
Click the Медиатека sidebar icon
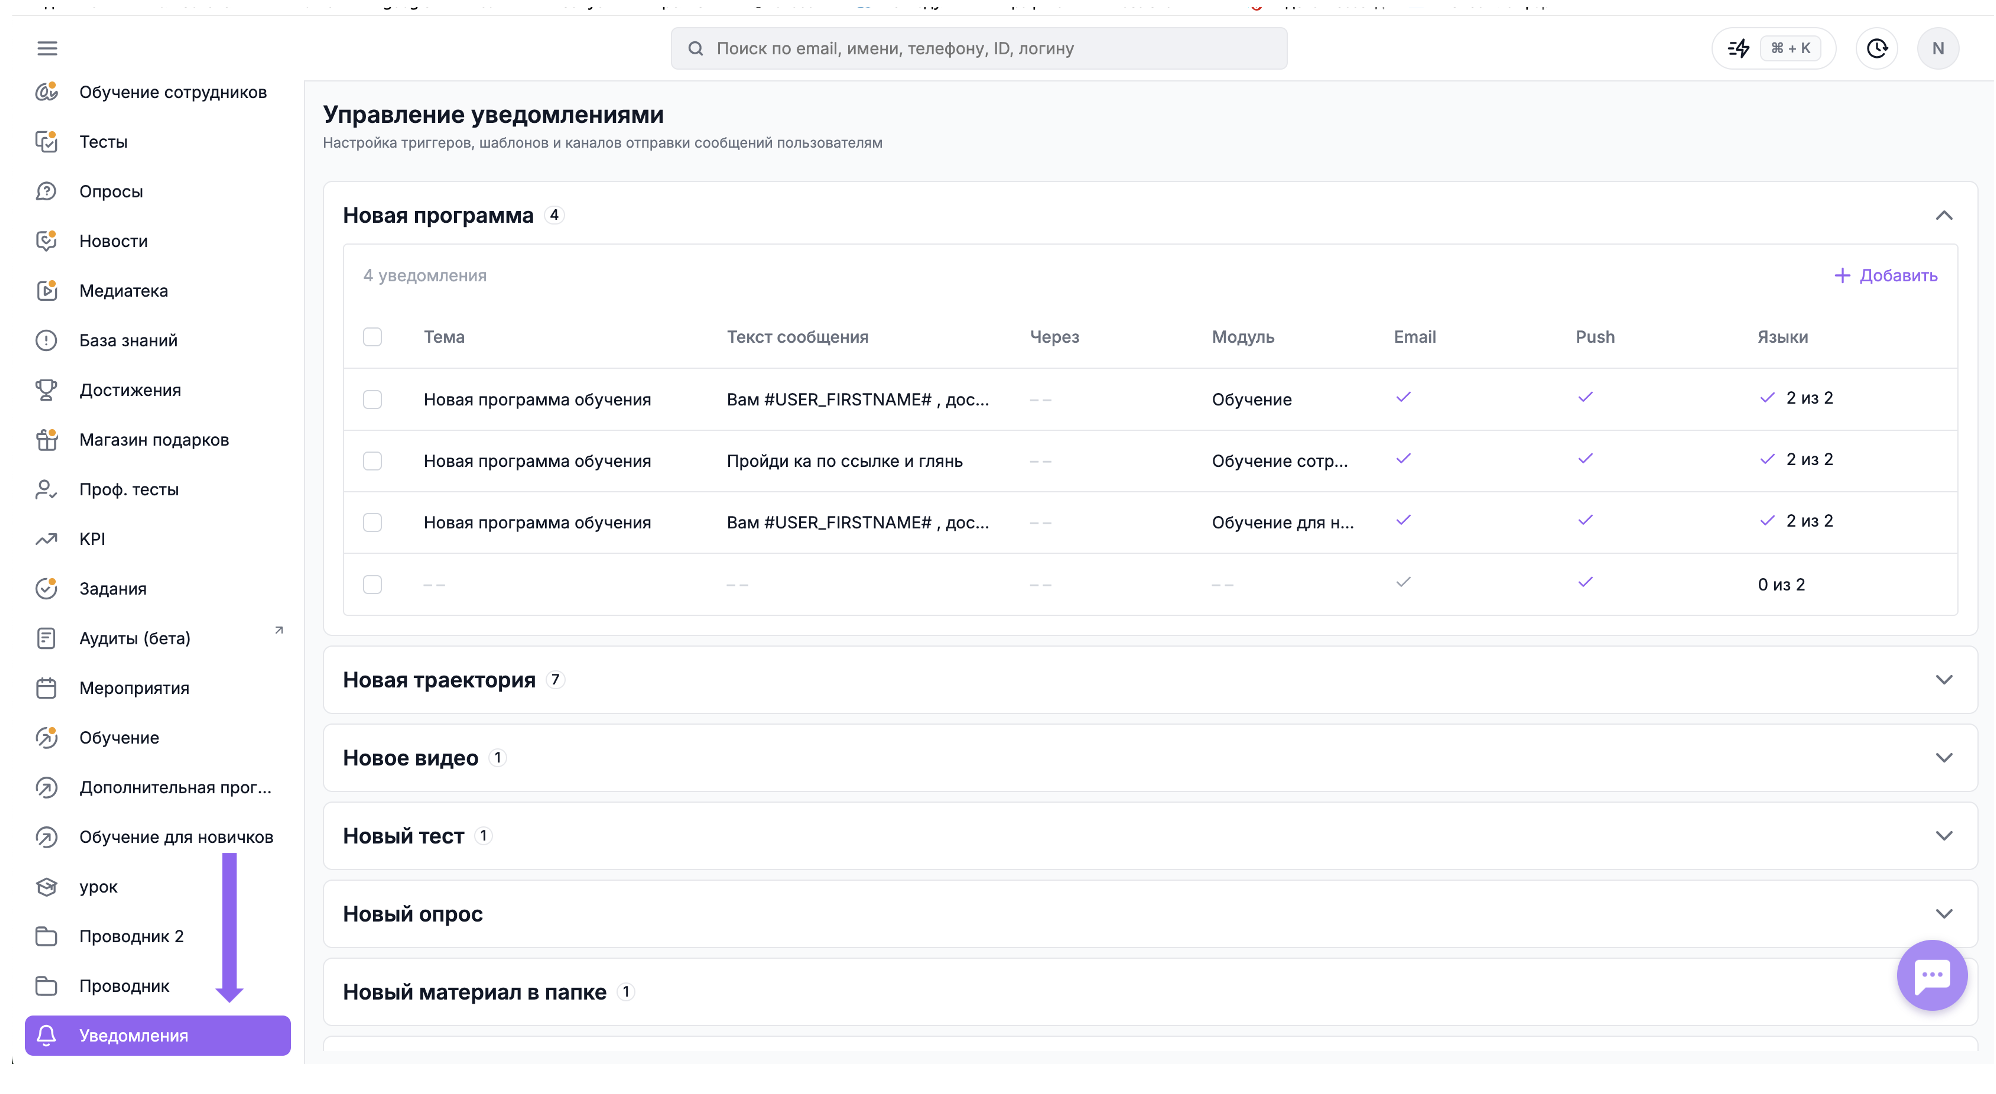(x=47, y=291)
